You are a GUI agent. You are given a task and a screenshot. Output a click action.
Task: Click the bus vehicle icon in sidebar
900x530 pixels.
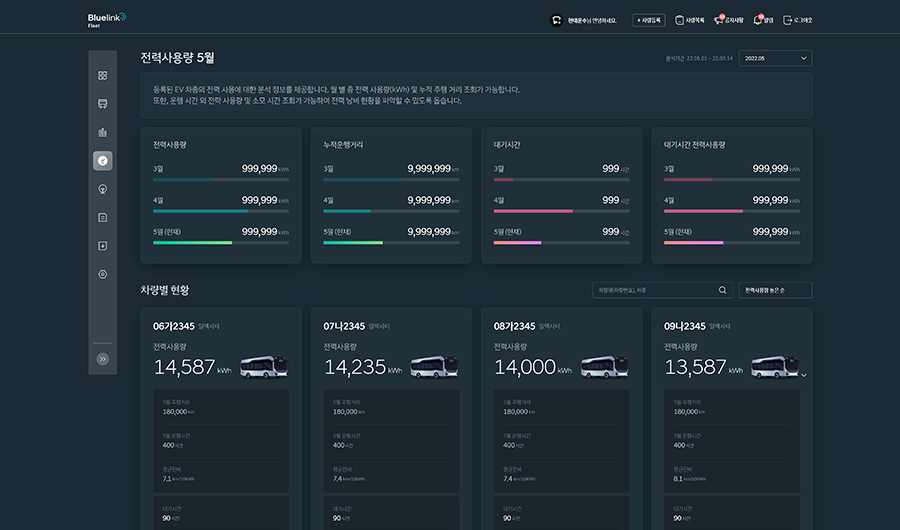click(102, 103)
